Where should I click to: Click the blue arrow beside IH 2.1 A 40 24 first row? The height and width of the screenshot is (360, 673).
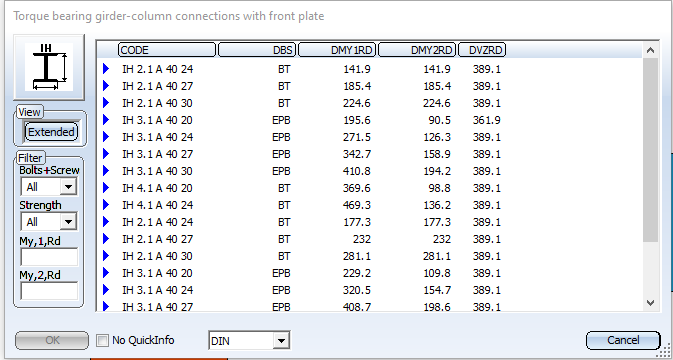pos(106,69)
